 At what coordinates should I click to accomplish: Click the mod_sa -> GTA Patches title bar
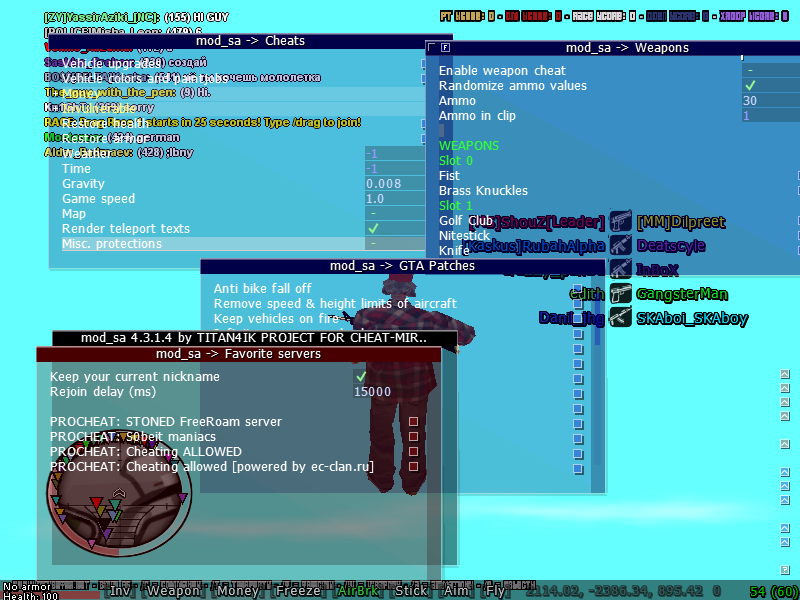tap(403, 266)
